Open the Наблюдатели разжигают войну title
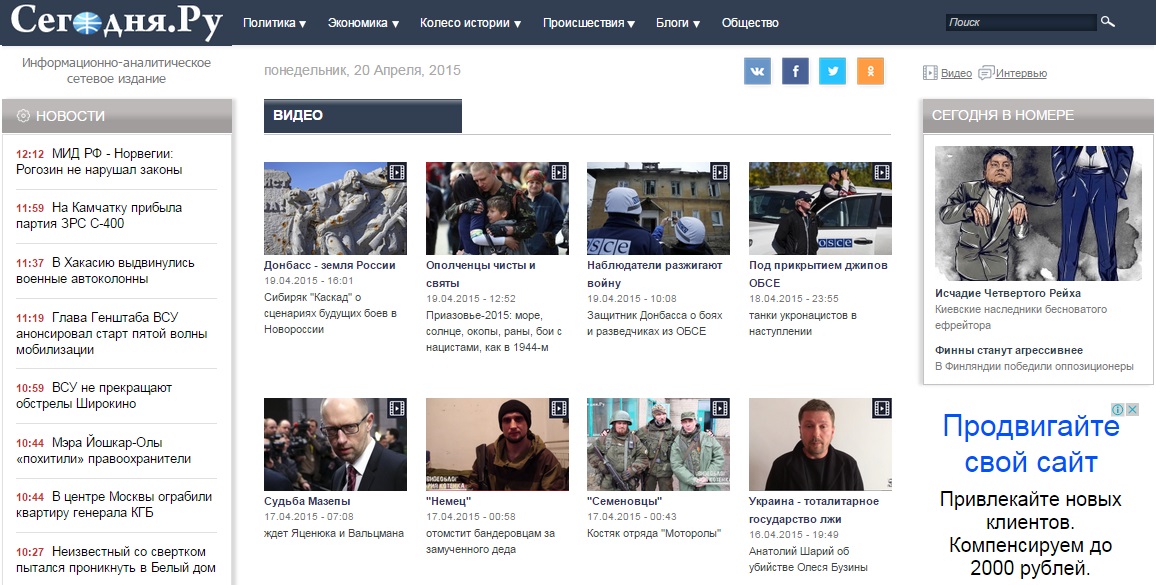 pos(655,274)
